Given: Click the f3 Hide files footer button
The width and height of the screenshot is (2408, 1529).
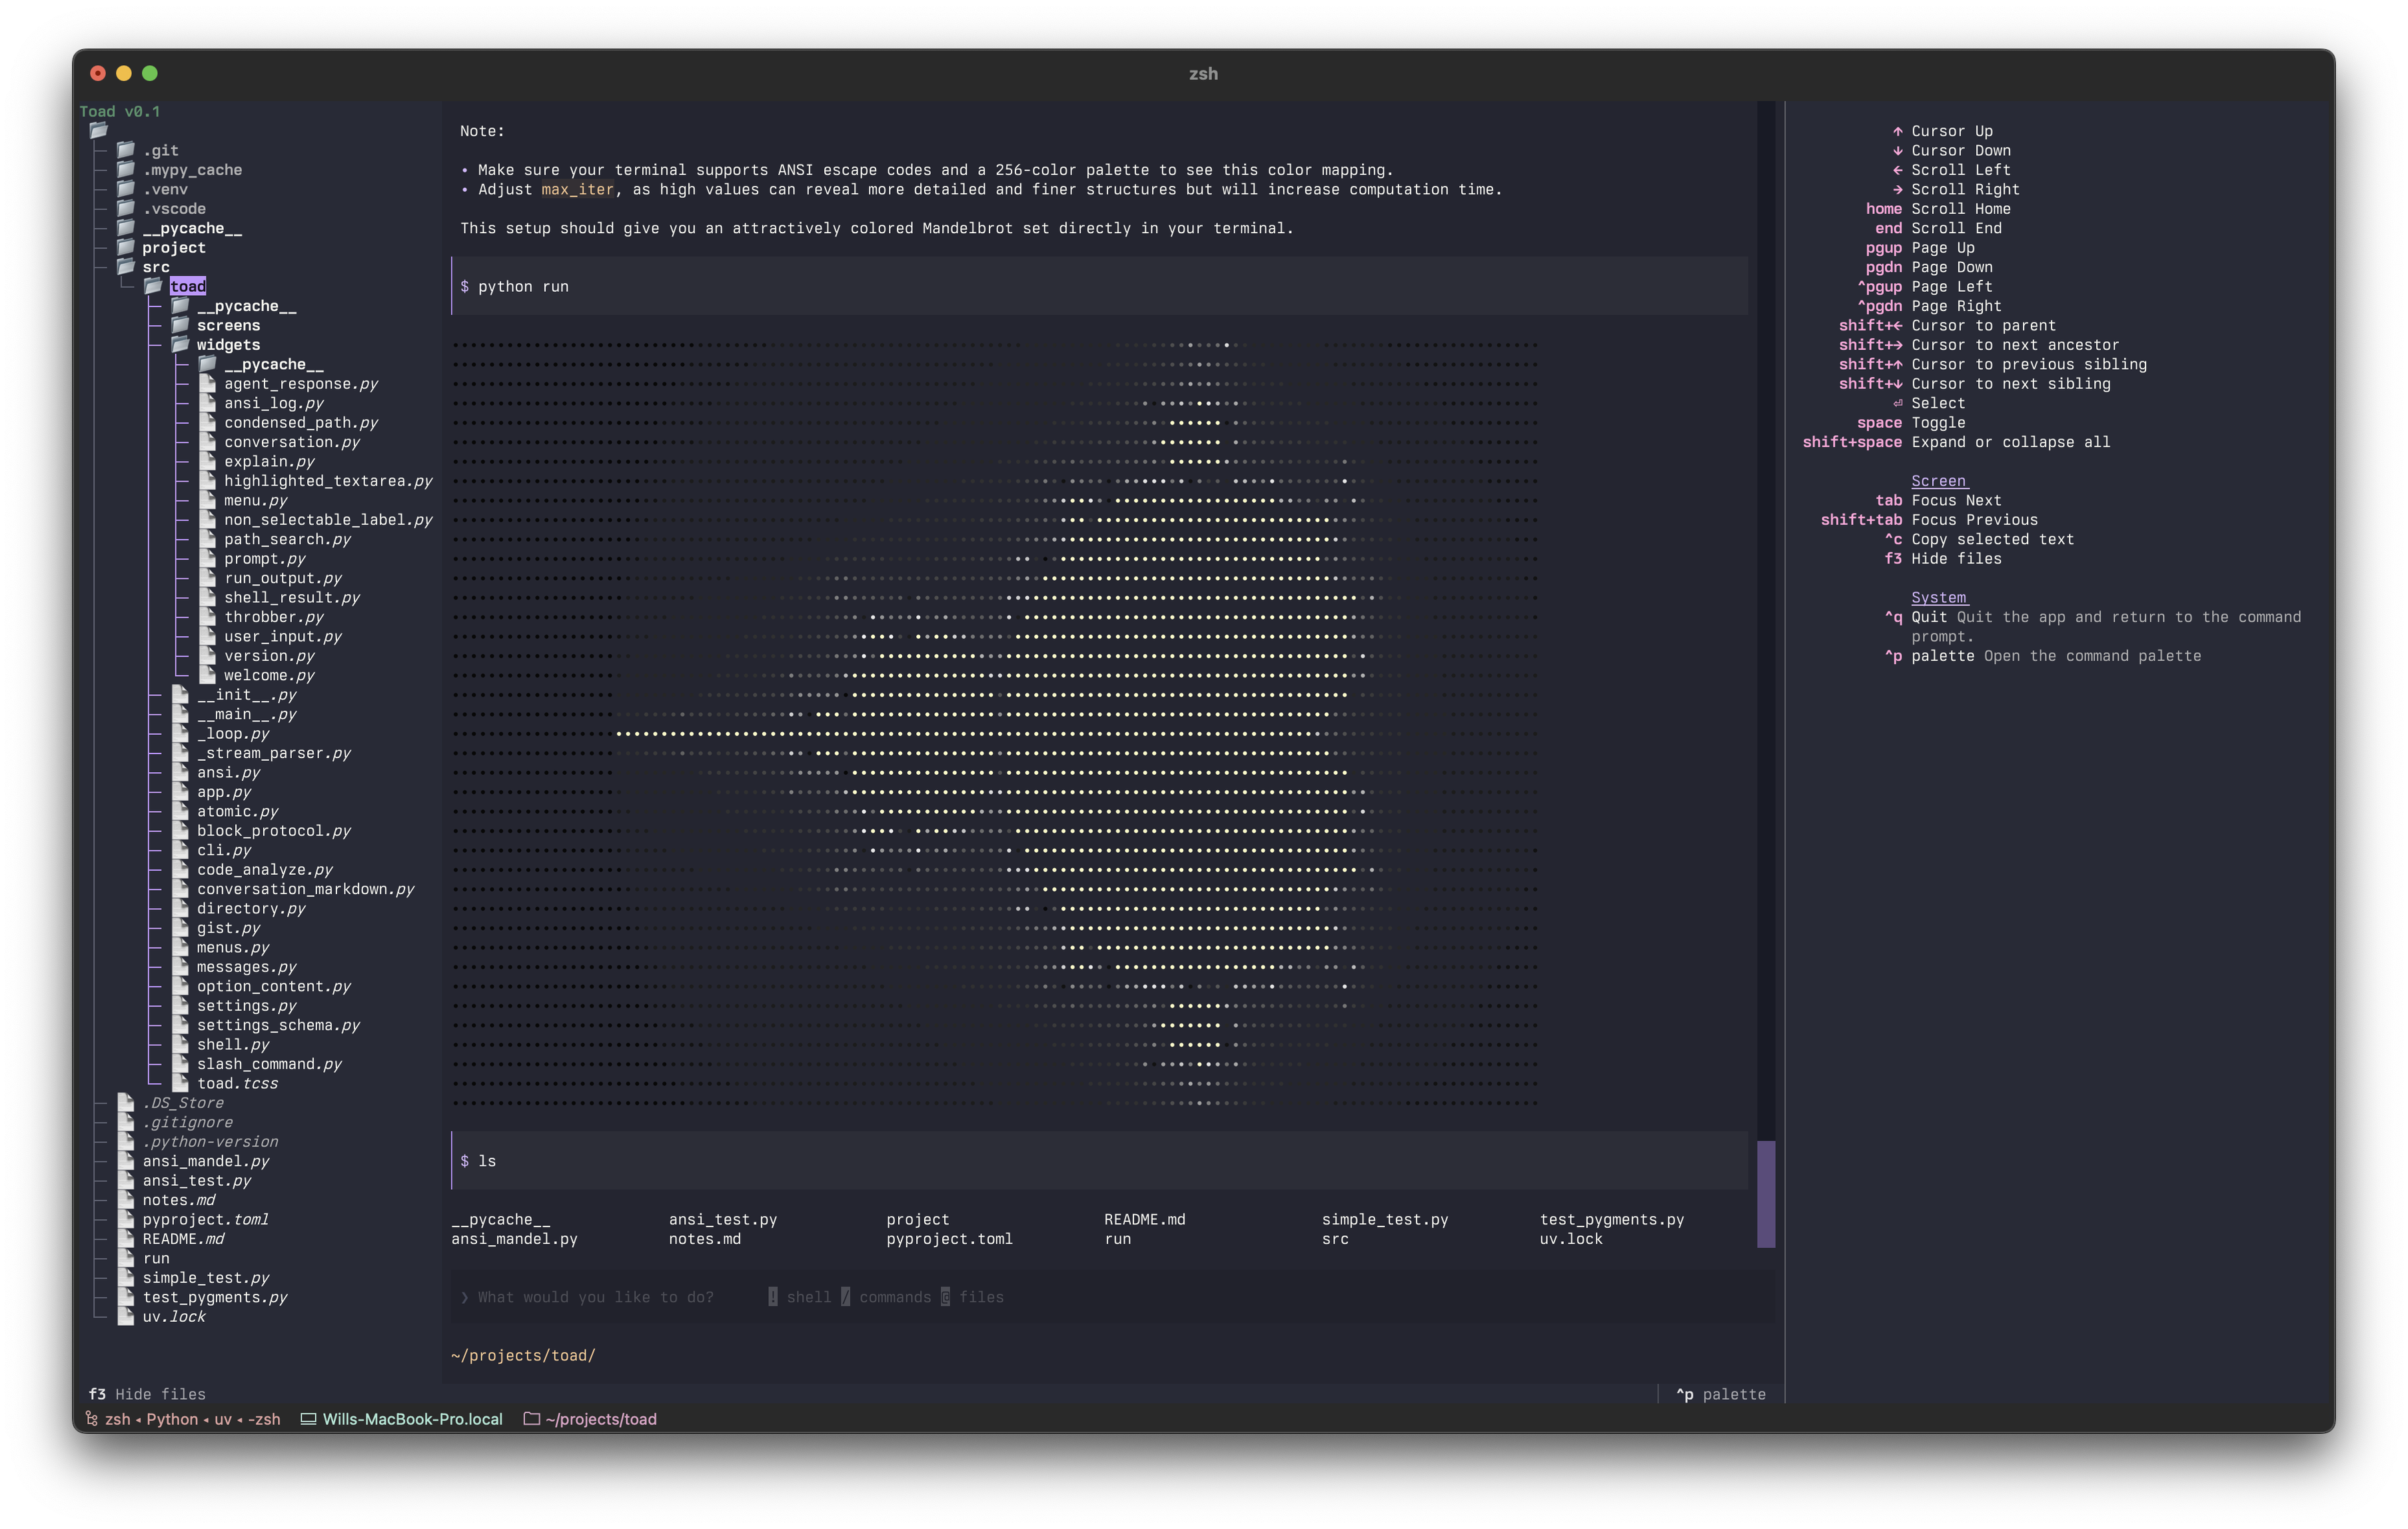Looking at the screenshot, I should pos(147,1394).
